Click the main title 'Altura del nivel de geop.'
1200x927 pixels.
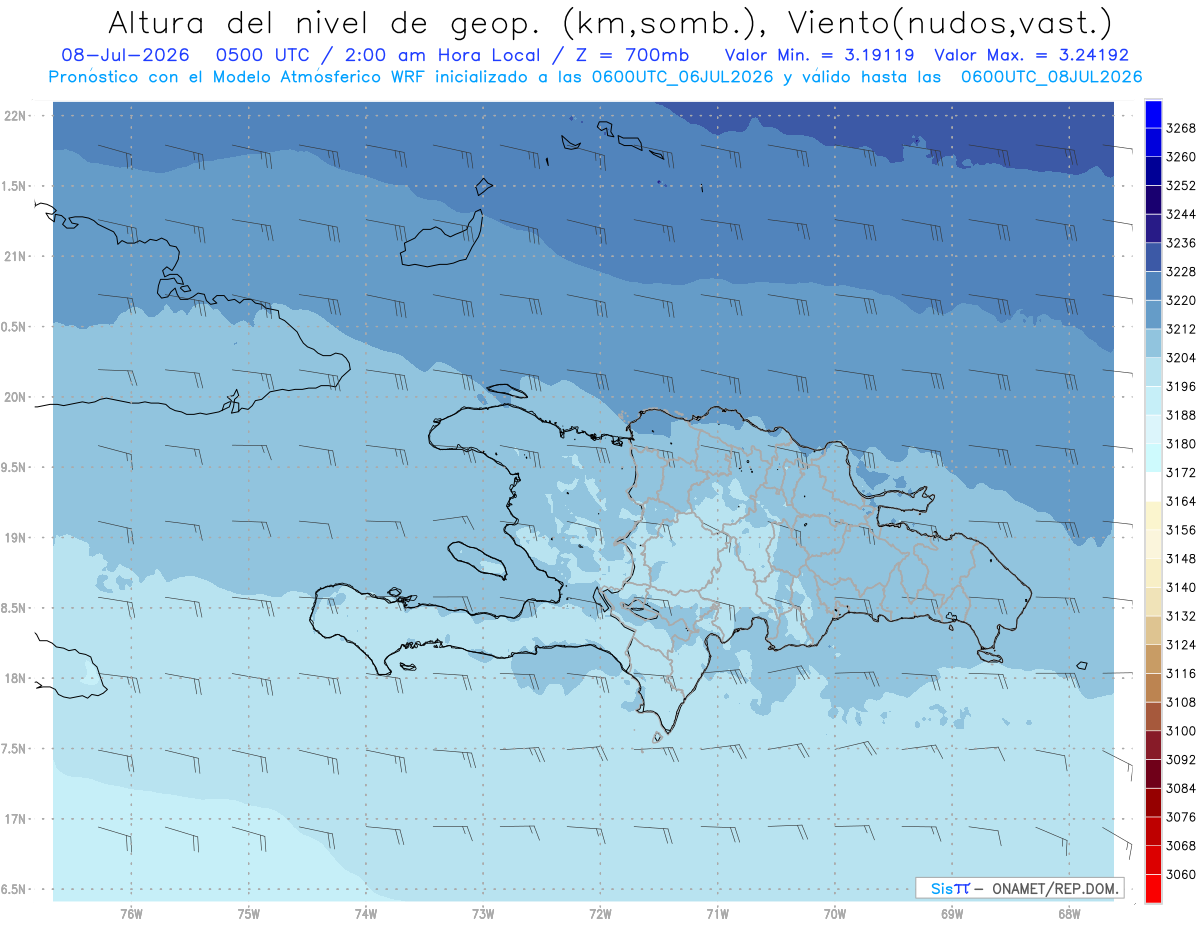coord(324,22)
